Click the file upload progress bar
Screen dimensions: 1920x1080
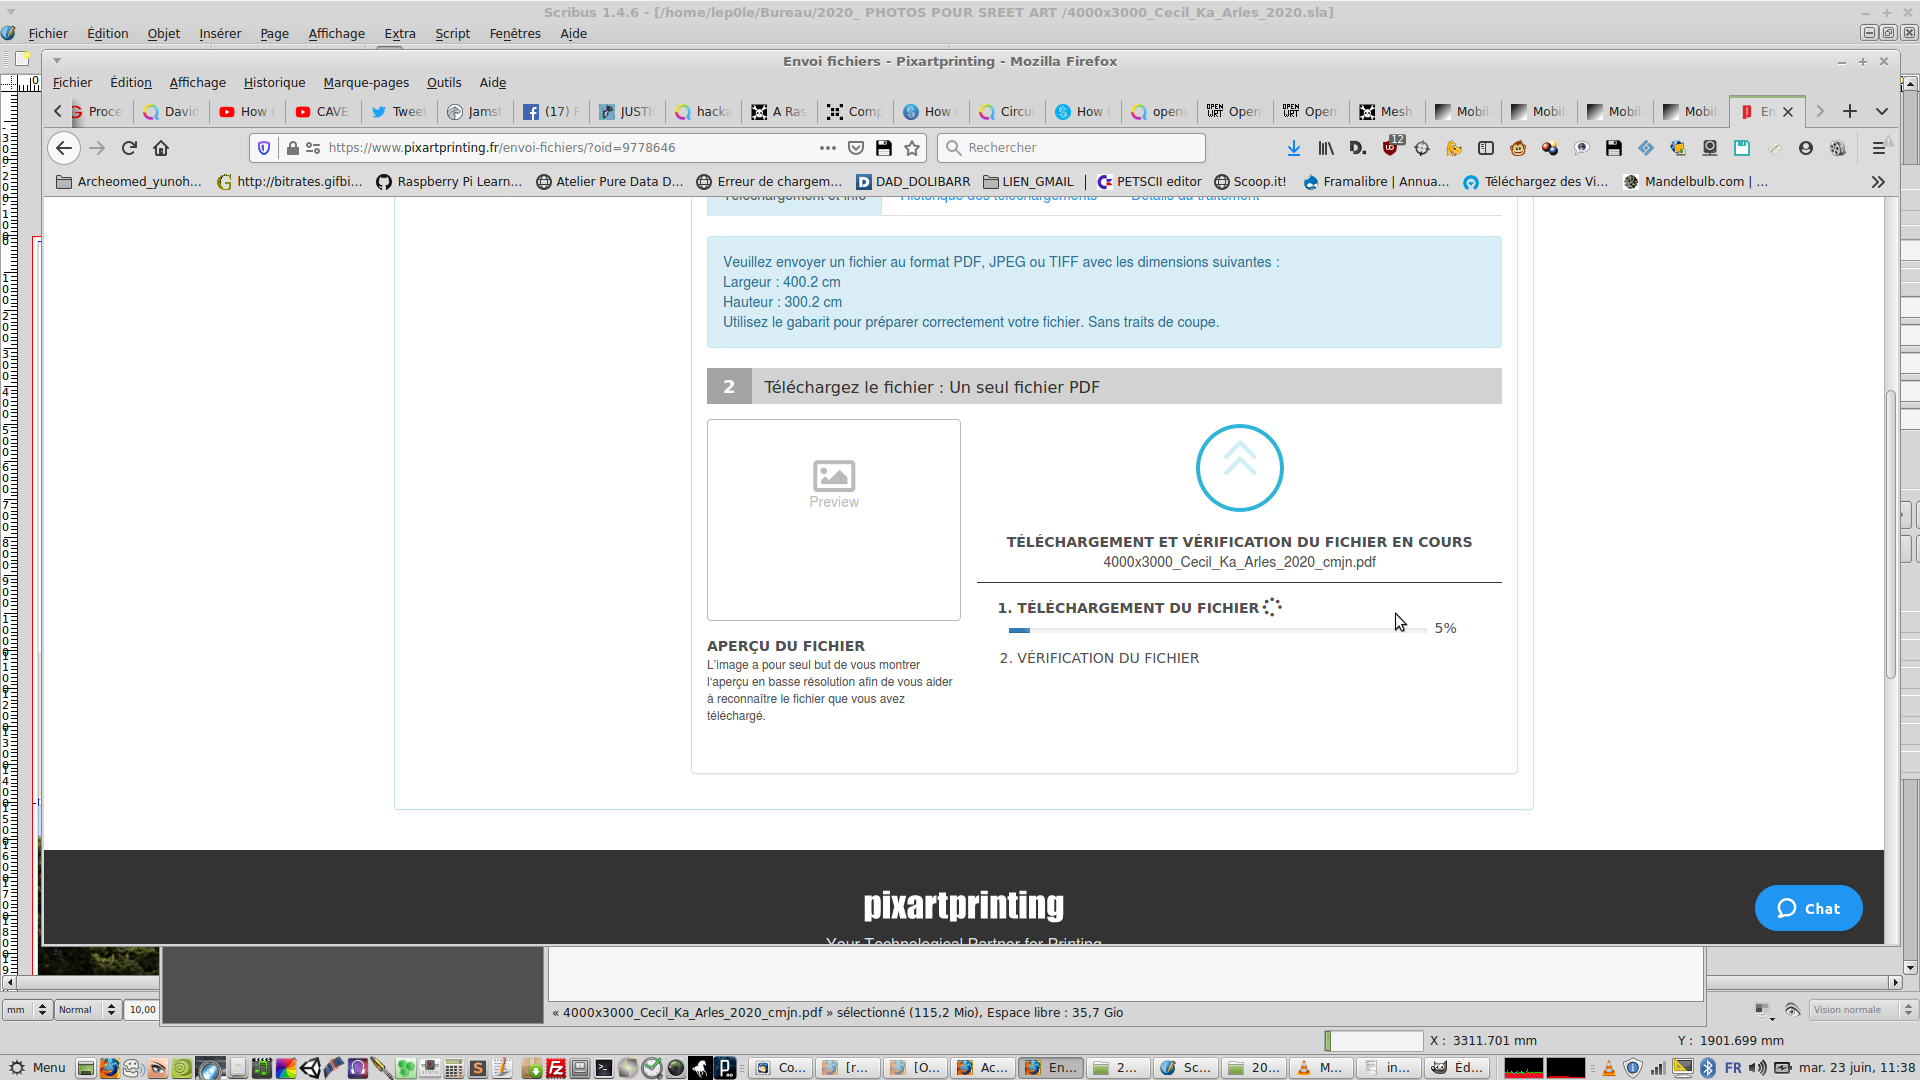tap(1217, 630)
